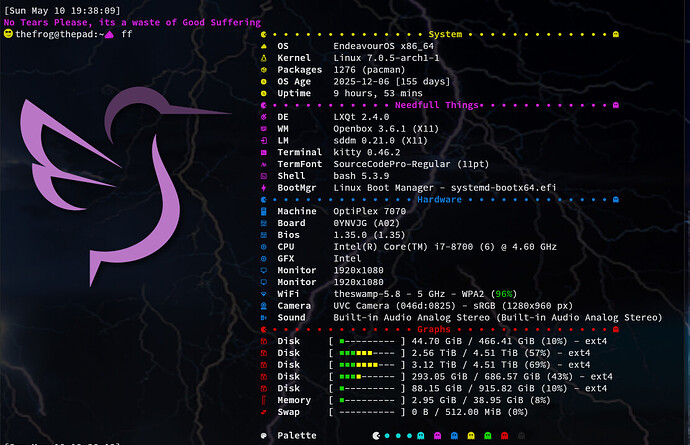Click the Memory row icon
690x445 pixels.
coord(264,400)
